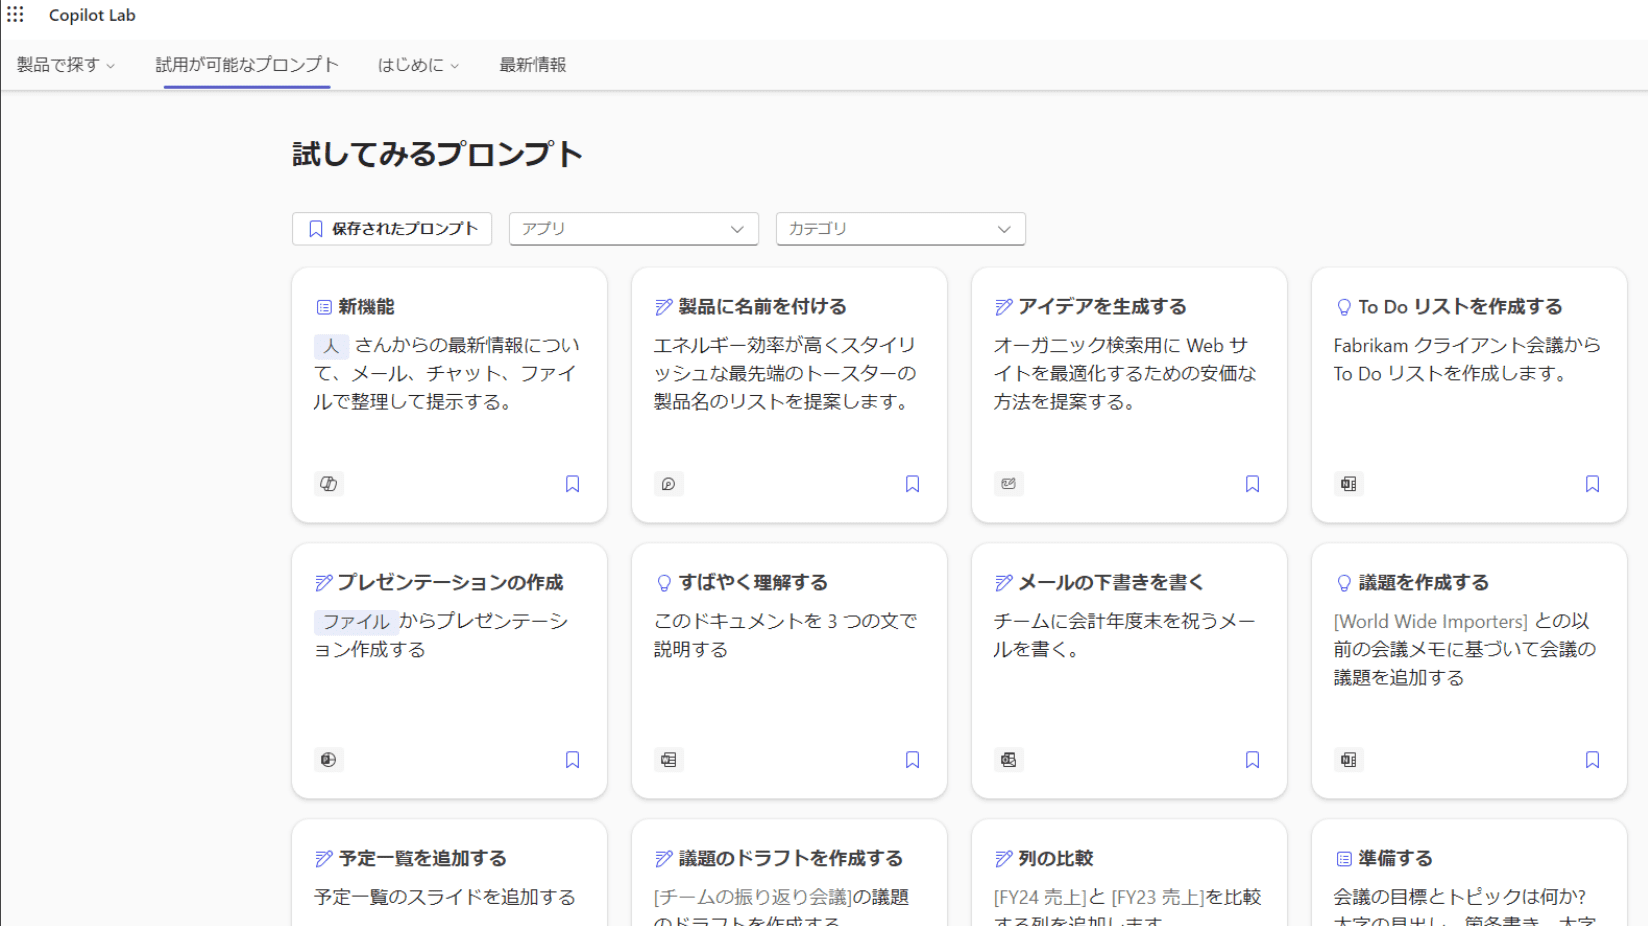
Task: Open the プレゼンテーションの作成 prompt title
Action: pos(450,583)
